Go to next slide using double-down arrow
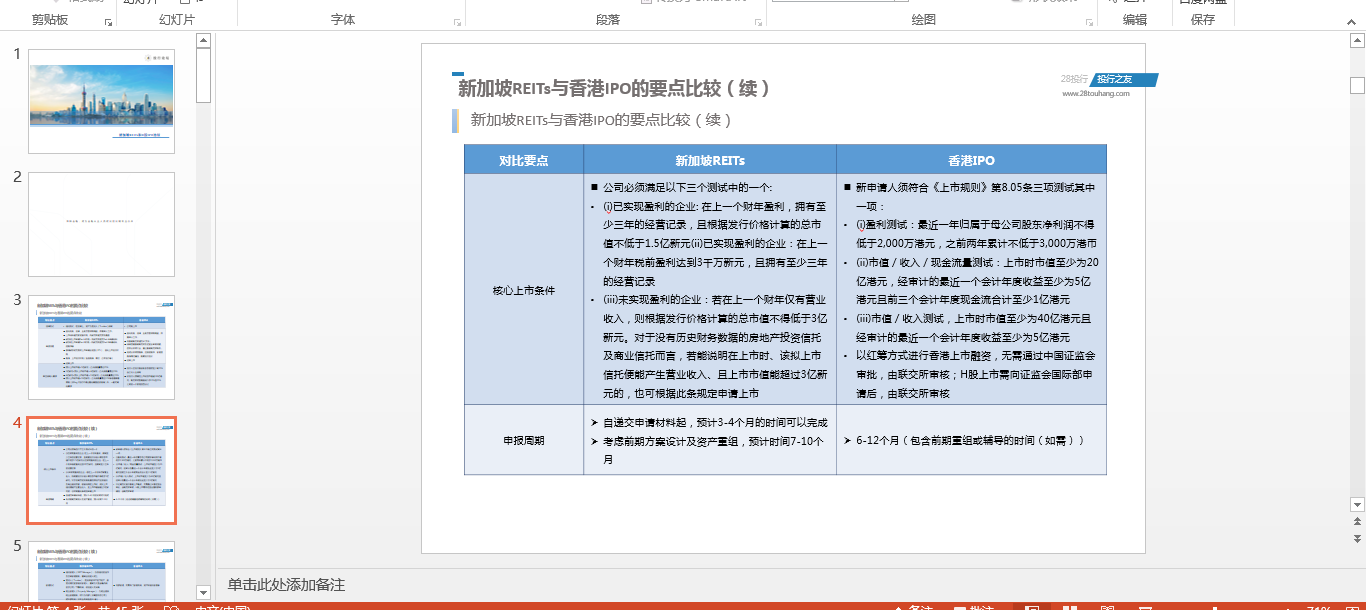1366x610 pixels. pos(1357,539)
